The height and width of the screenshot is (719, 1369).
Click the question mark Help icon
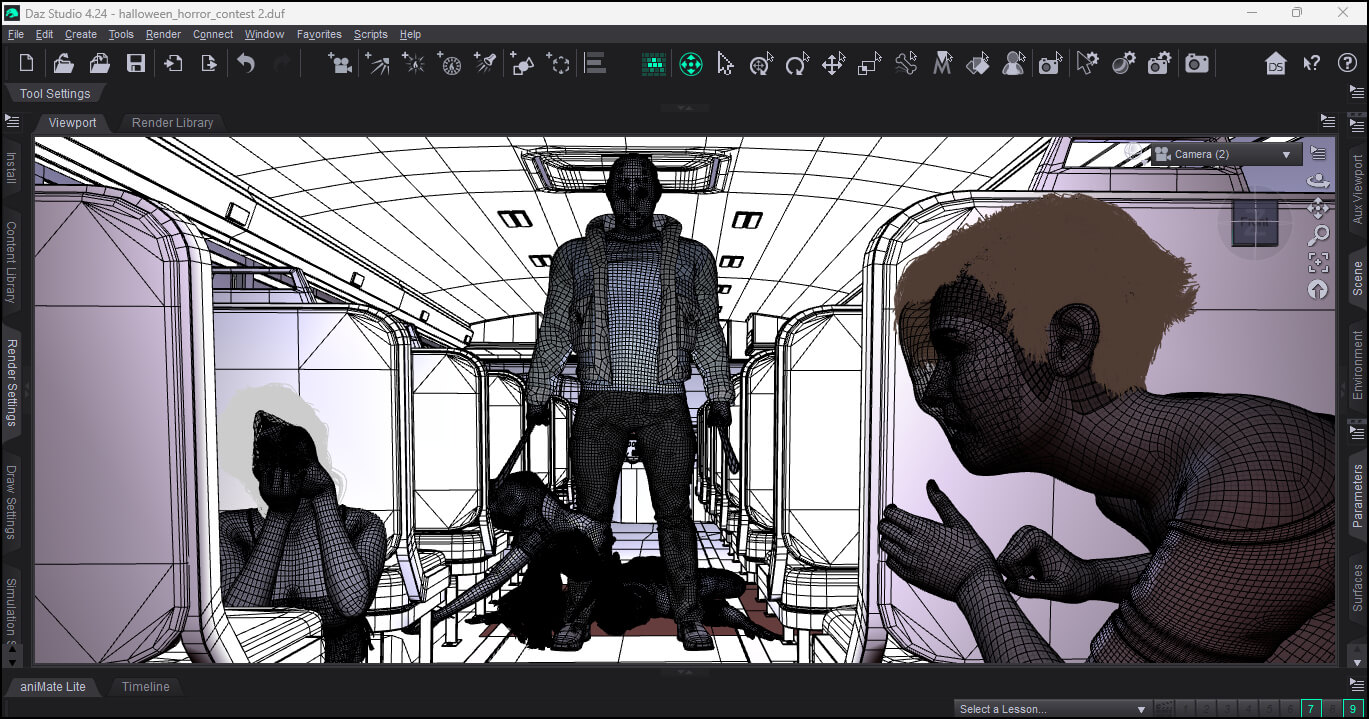(1347, 64)
